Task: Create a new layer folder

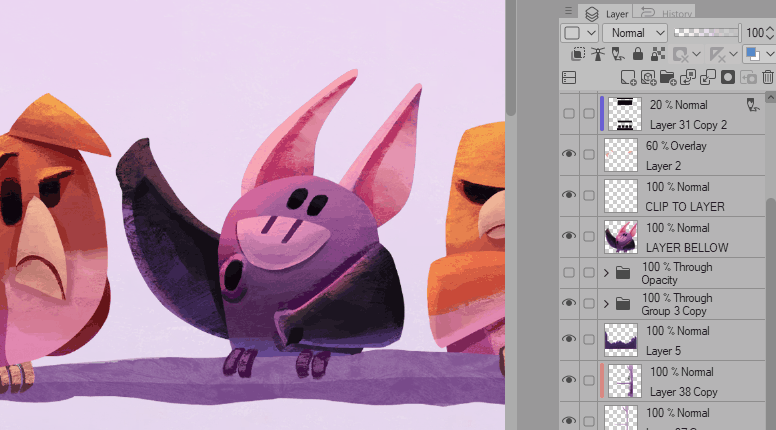Action: click(x=668, y=77)
